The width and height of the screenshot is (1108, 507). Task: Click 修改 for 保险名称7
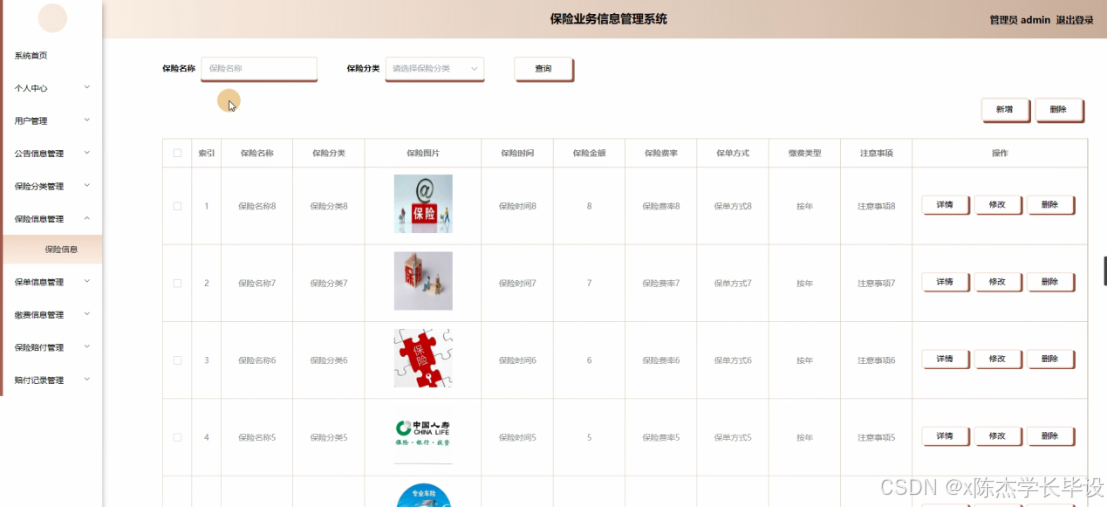pyautogui.click(x=998, y=282)
